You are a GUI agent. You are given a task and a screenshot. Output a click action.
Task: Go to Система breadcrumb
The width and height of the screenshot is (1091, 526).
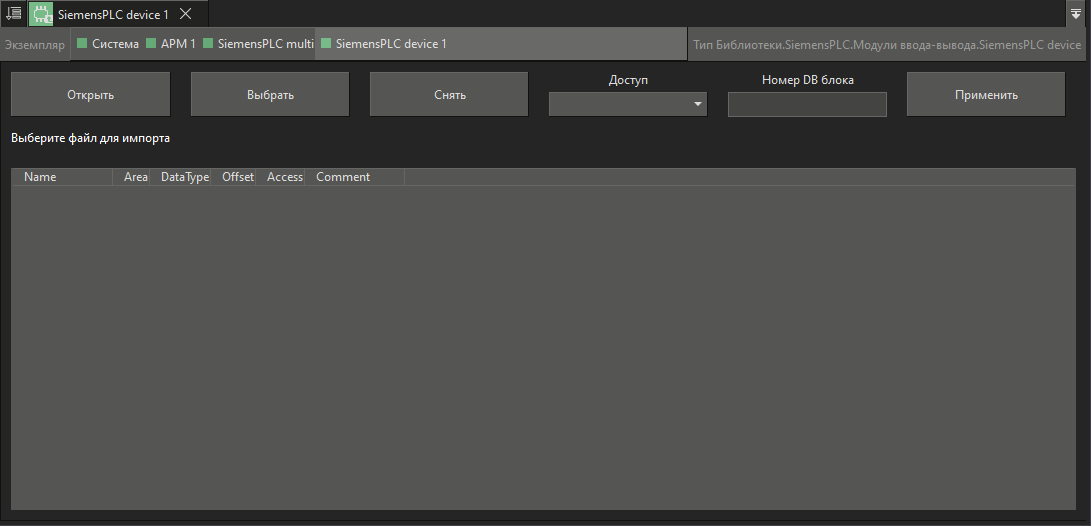point(109,44)
